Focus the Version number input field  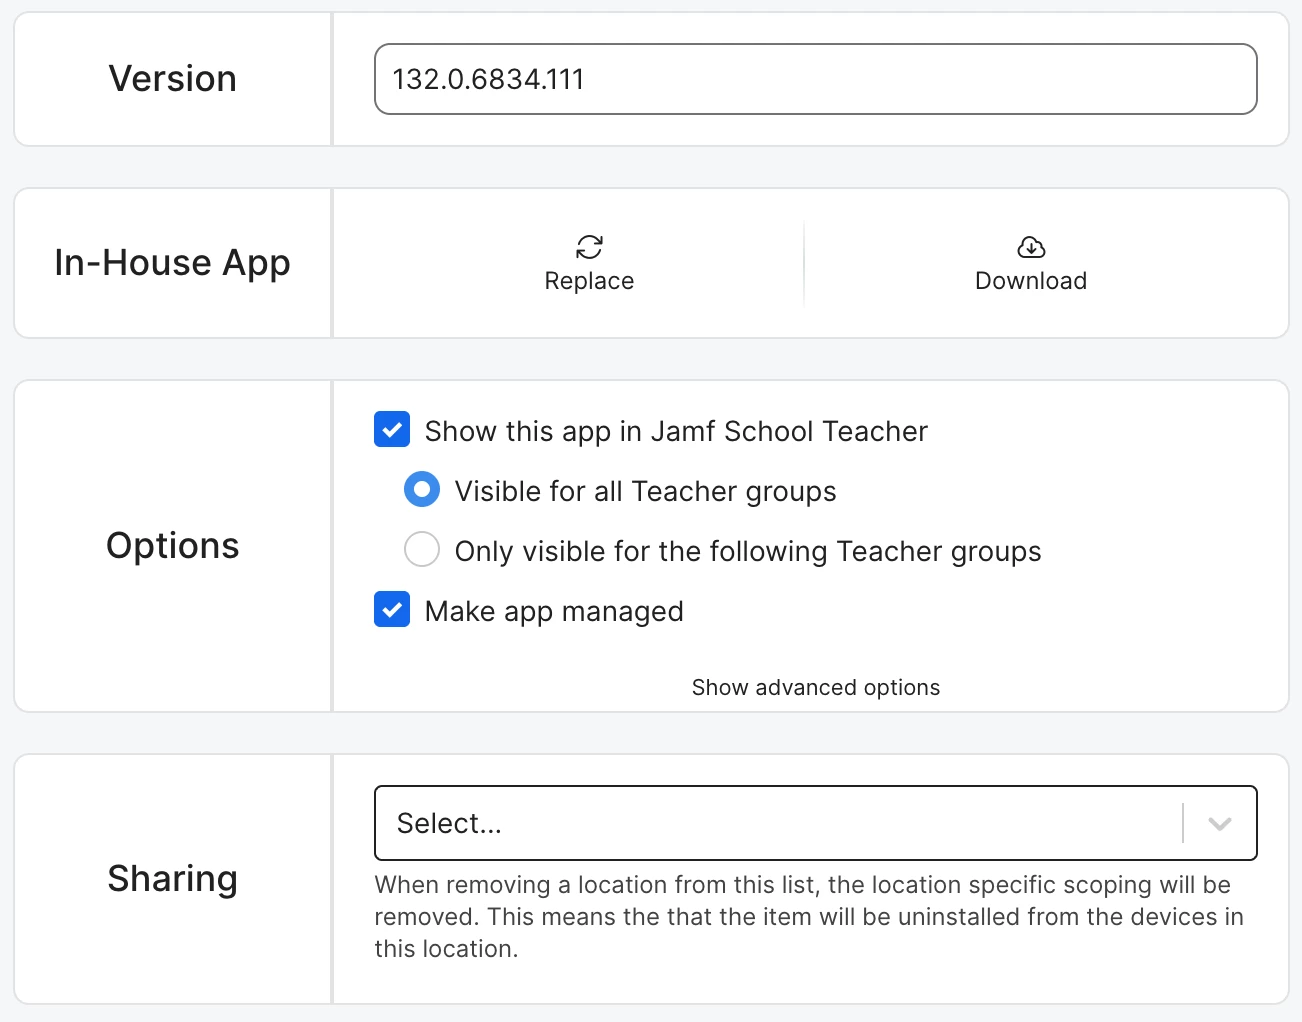pos(816,79)
